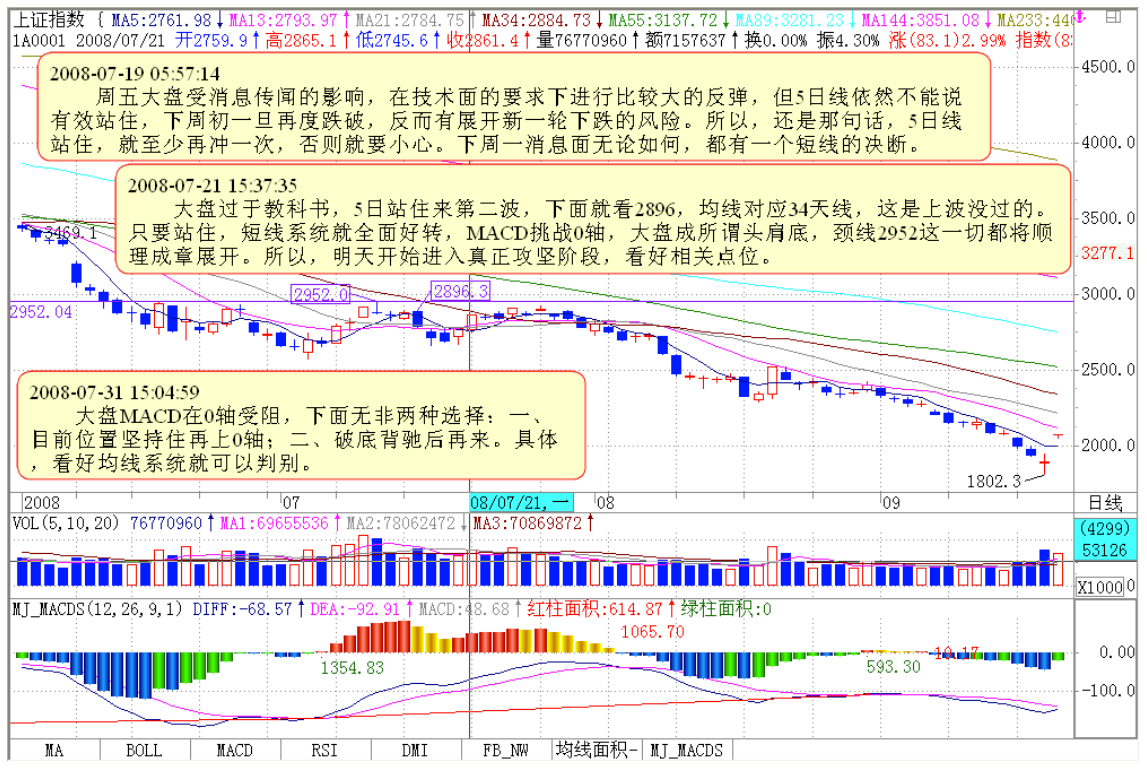1147x770 pixels.
Task: Click the cyan (4299) 53126 volume value box
Action: click(1105, 539)
